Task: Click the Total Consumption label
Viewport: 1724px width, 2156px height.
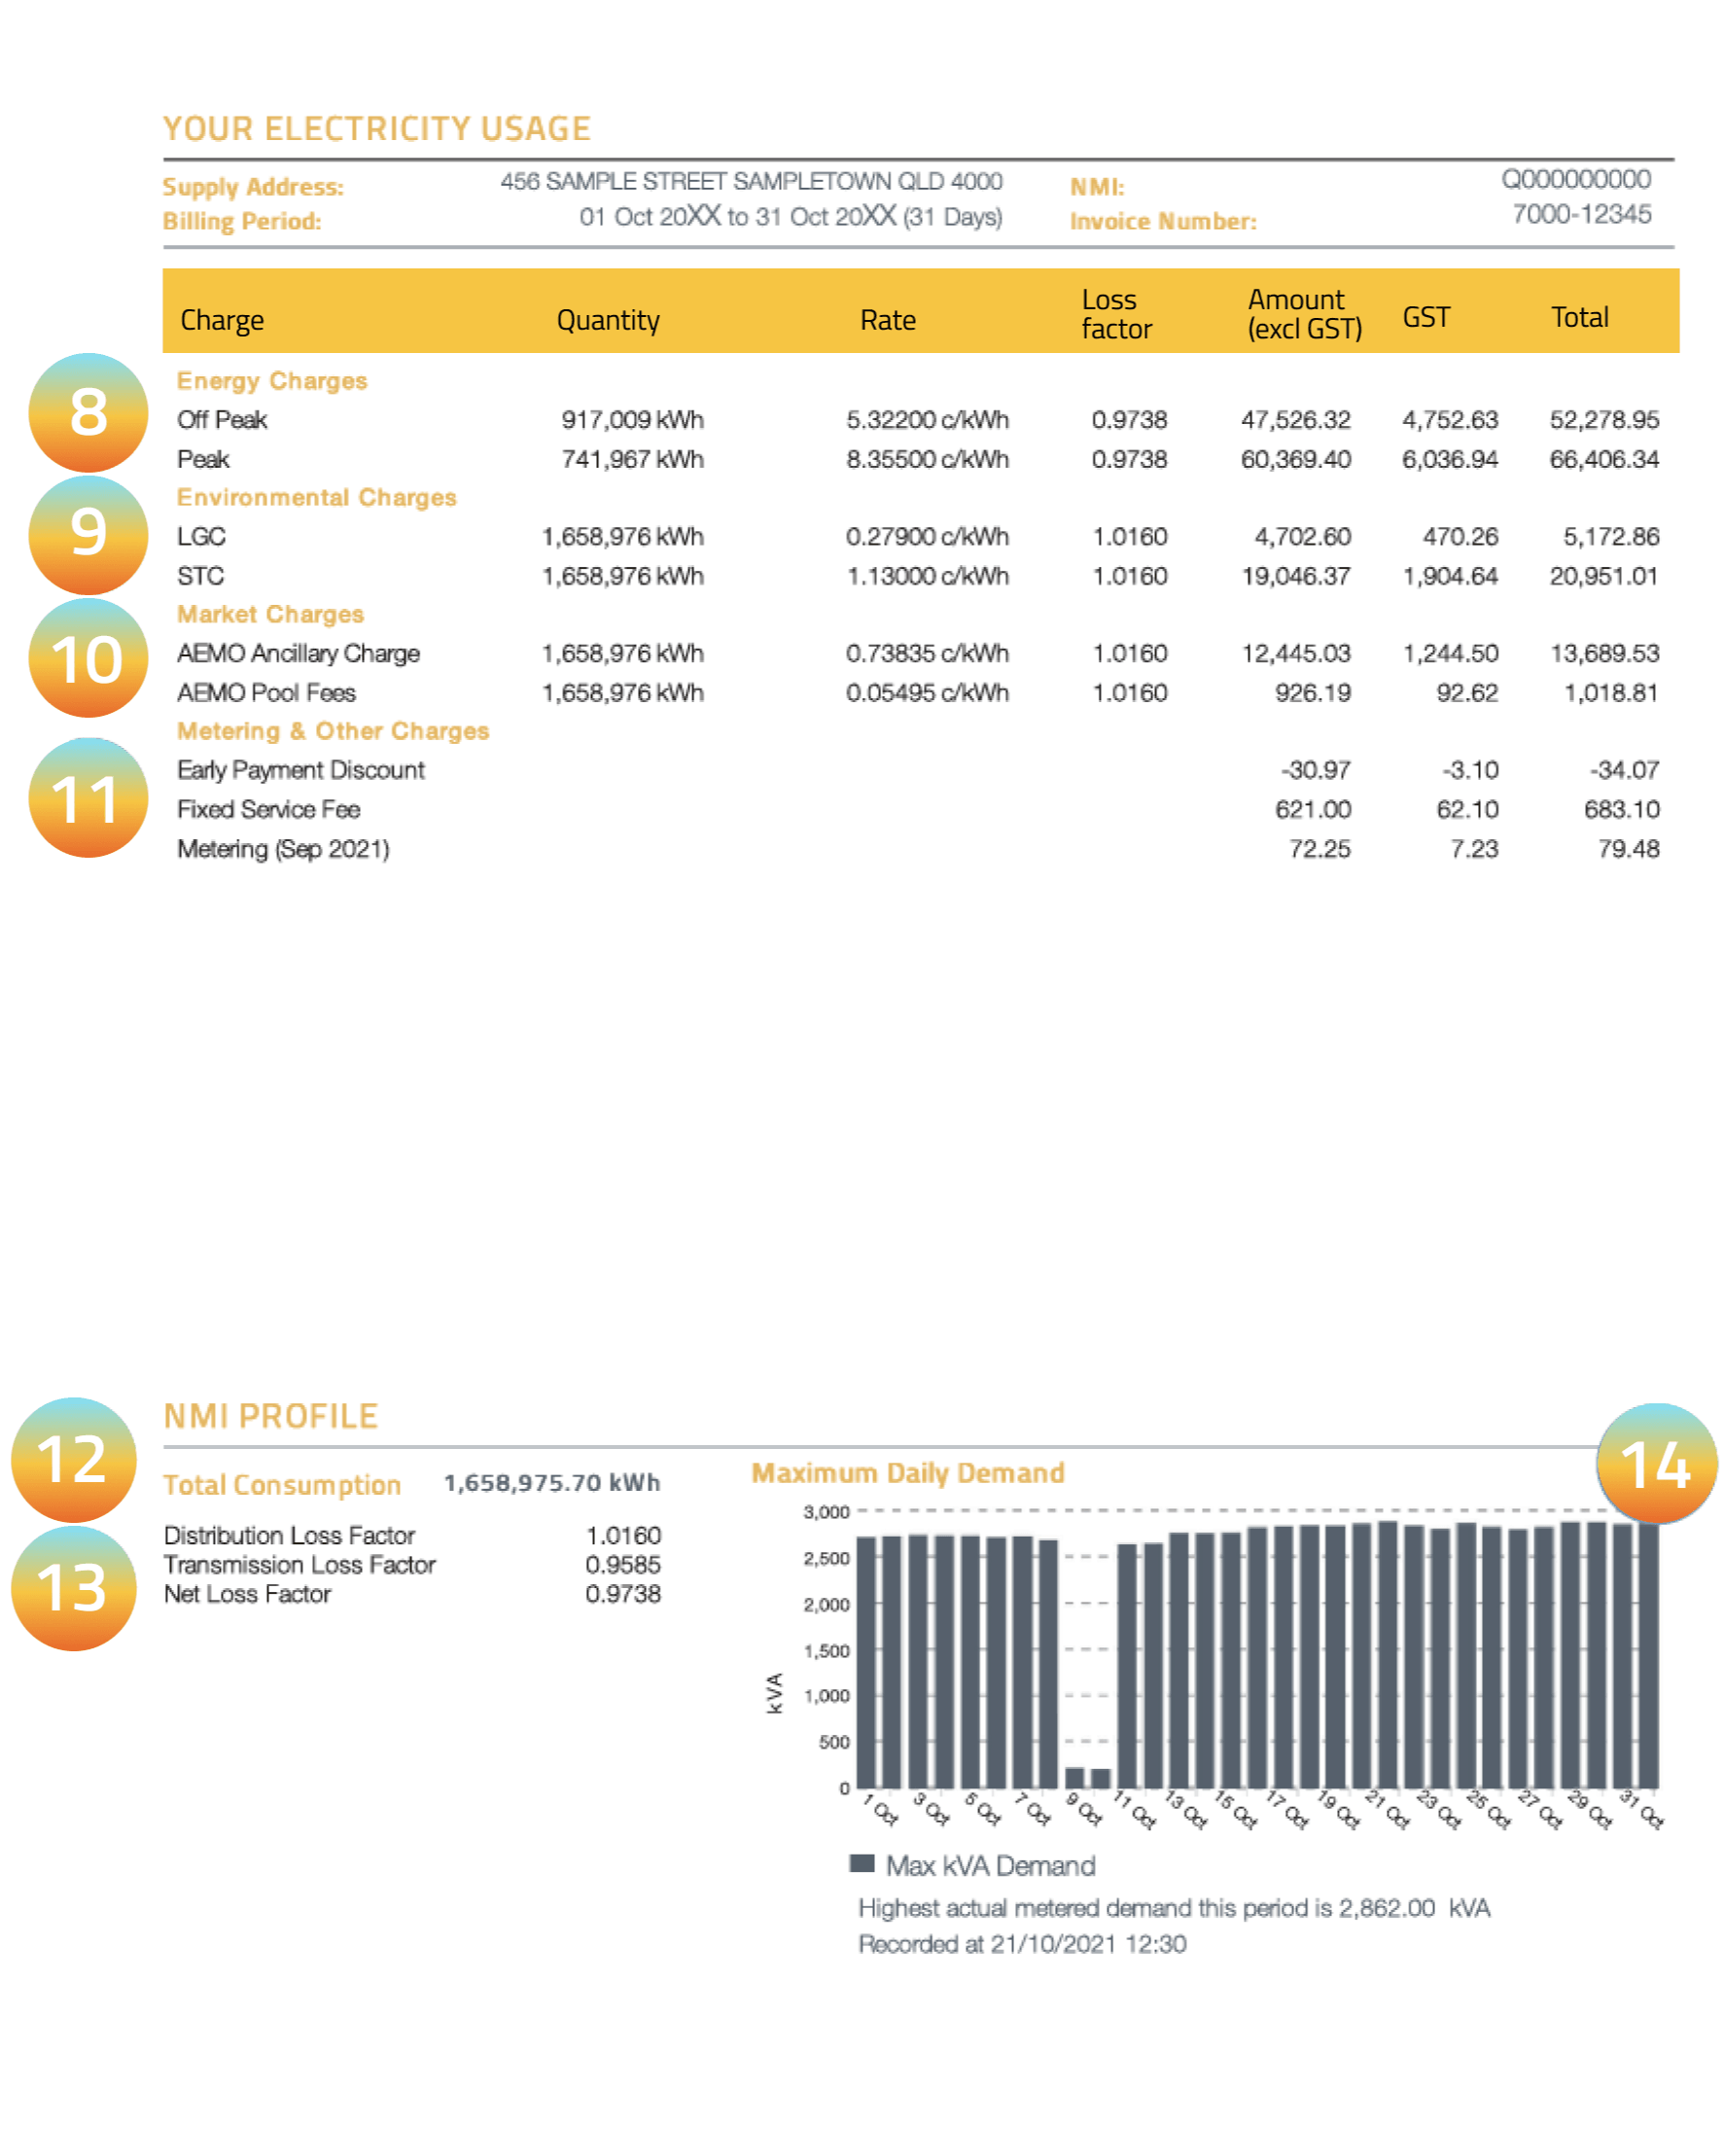Action: [282, 1486]
